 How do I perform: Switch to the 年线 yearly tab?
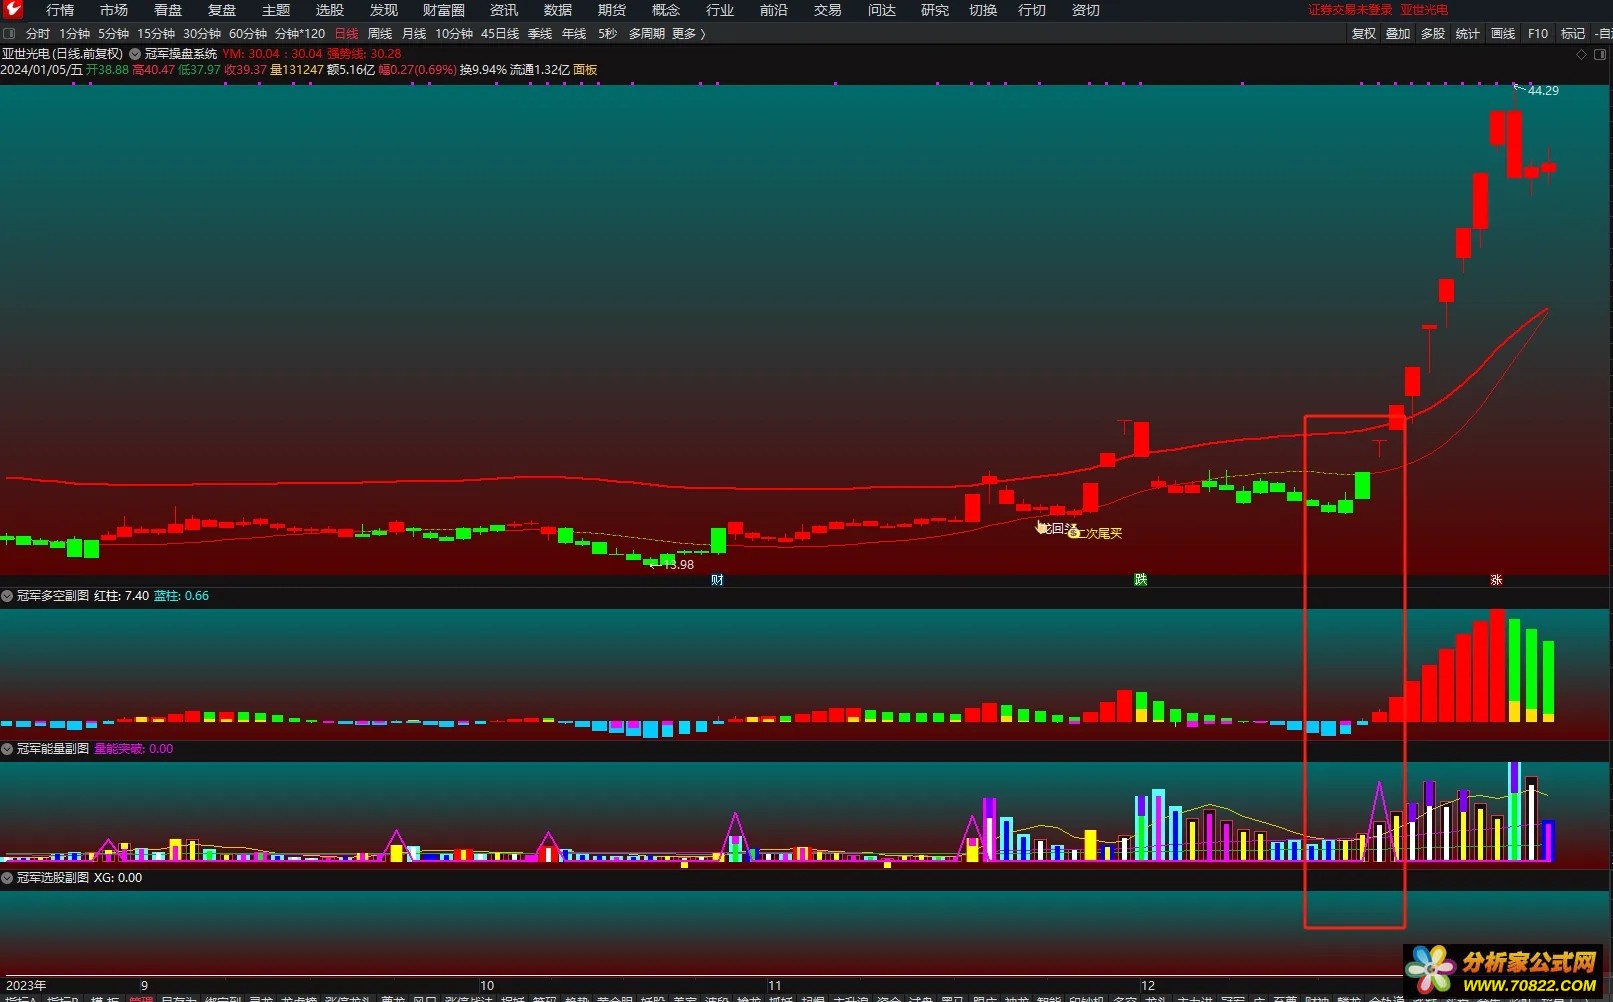(574, 34)
